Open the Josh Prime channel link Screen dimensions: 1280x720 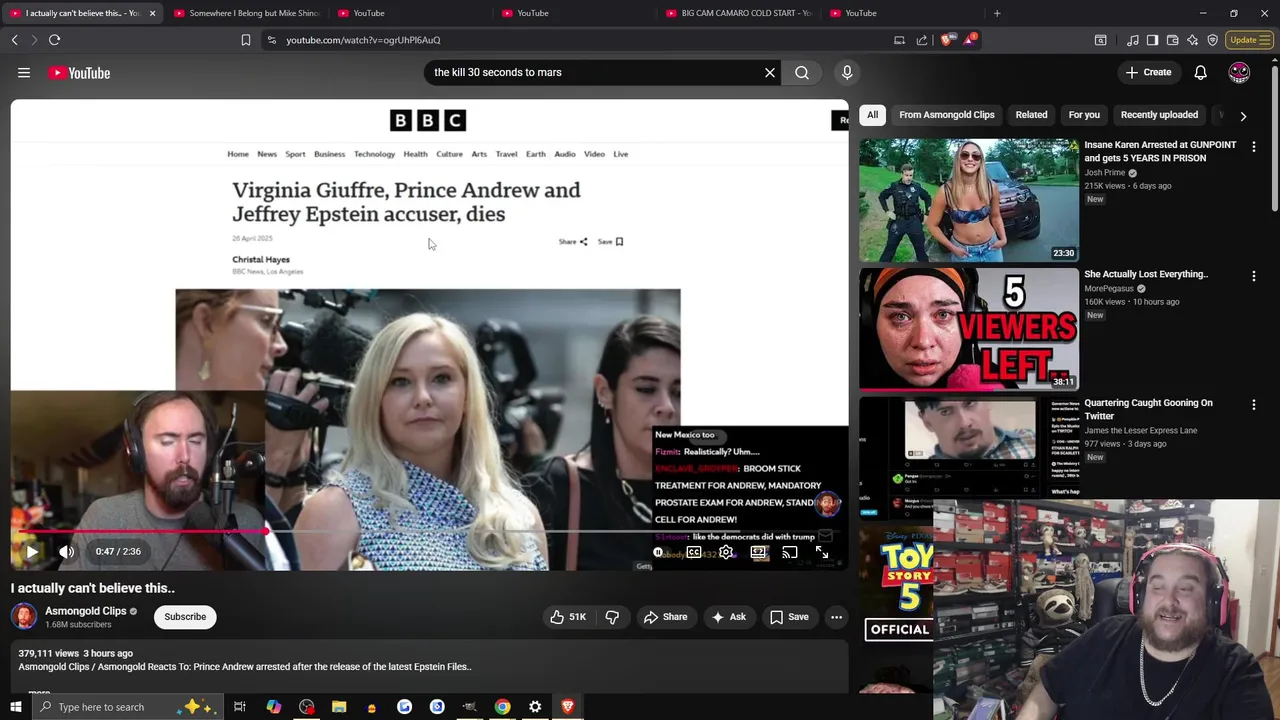pos(1105,173)
